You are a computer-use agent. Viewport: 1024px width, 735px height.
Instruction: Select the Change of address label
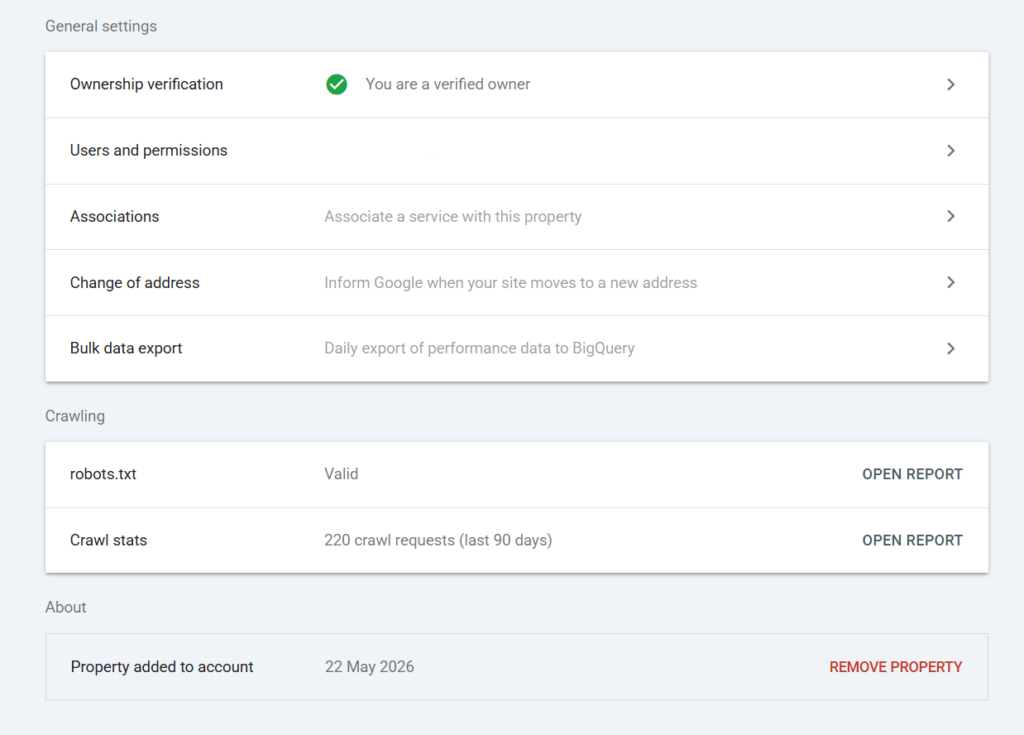(x=135, y=282)
